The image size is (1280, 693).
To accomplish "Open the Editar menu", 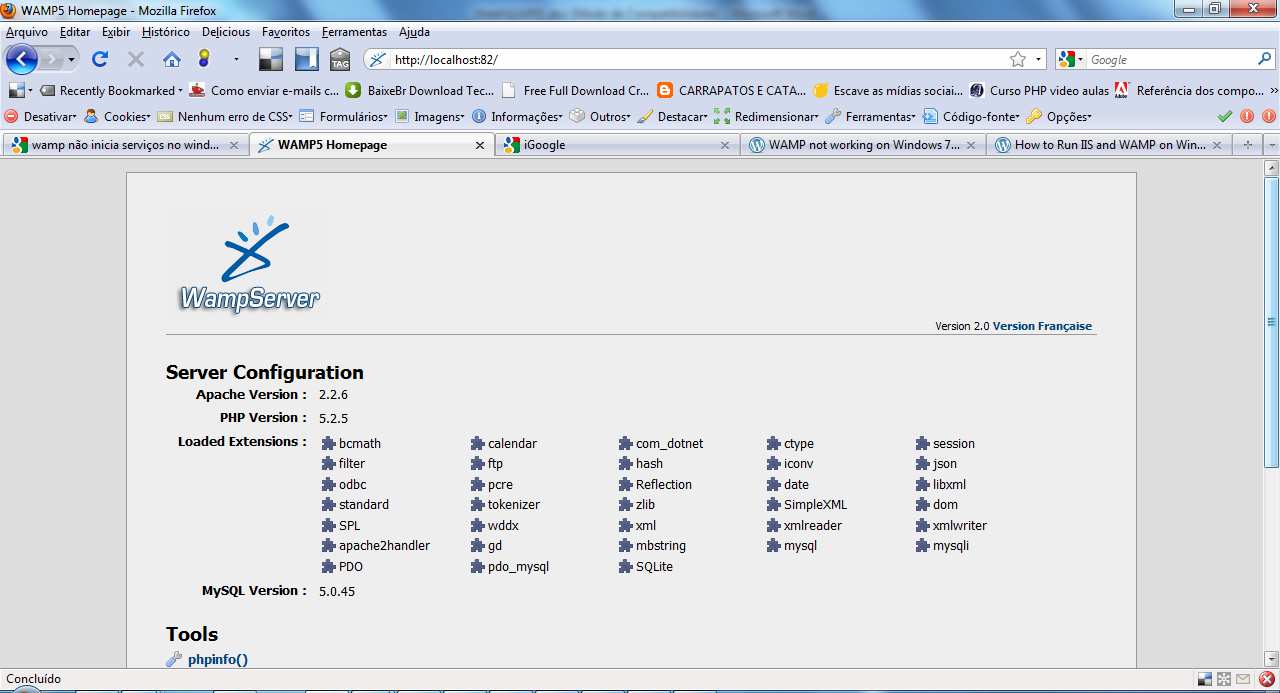I will point(75,32).
